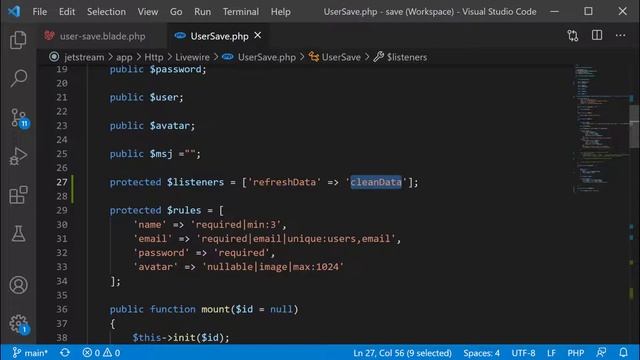
Task: Change end of line sequence LF
Action: pyautogui.click(x=551, y=353)
